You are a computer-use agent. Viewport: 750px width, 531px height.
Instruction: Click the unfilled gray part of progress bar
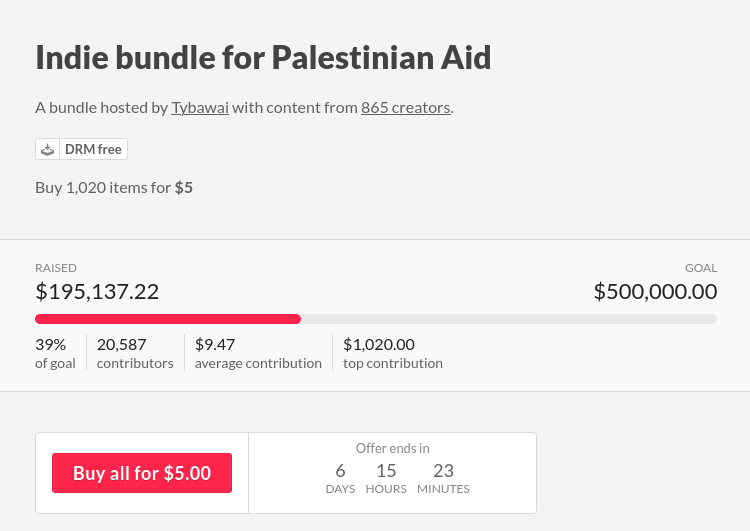point(509,319)
